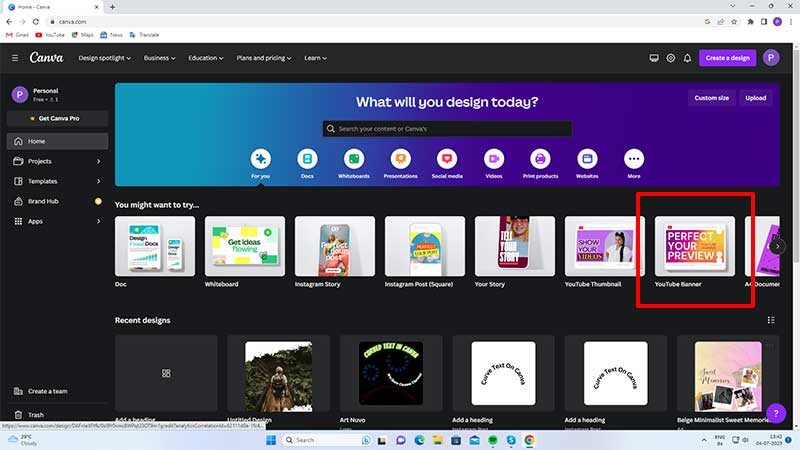Select the Videos category icon
The image size is (800, 450).
[494, 159]
